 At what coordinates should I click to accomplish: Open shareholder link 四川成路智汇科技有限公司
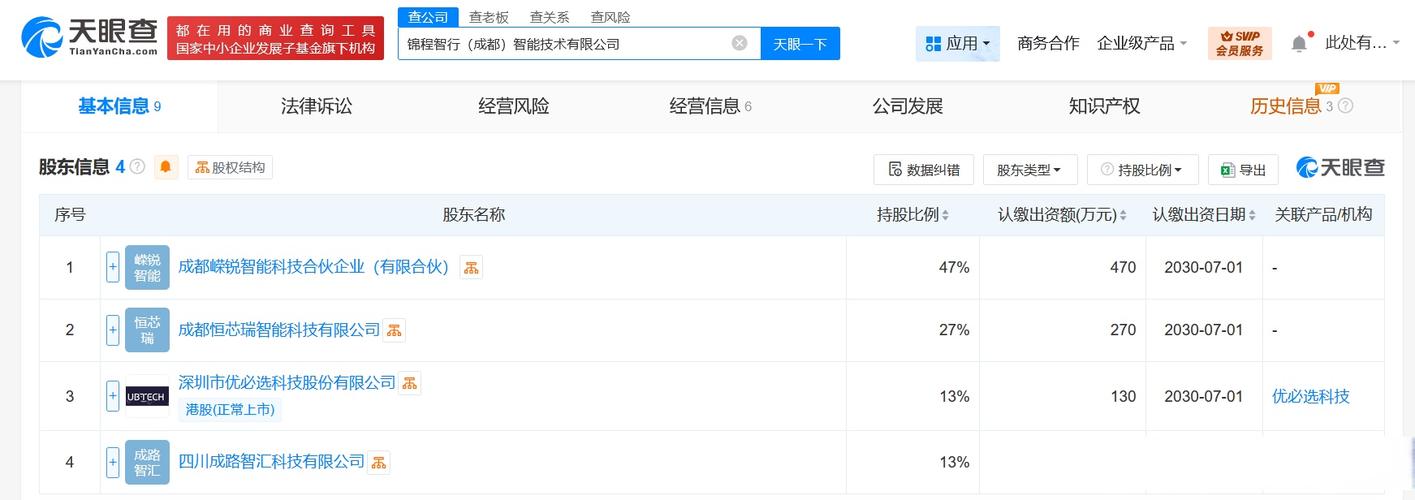point(271,462)
